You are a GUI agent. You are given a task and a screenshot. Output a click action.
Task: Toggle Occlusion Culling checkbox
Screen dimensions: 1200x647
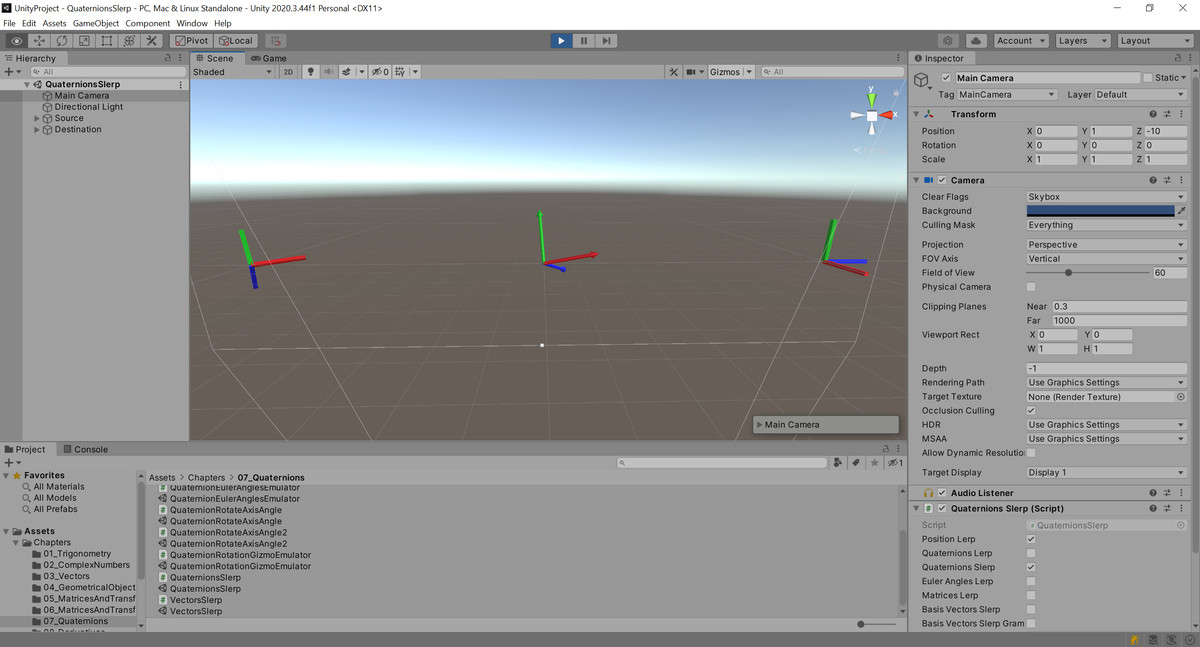pyautogui.click(x=1031, y=411)
